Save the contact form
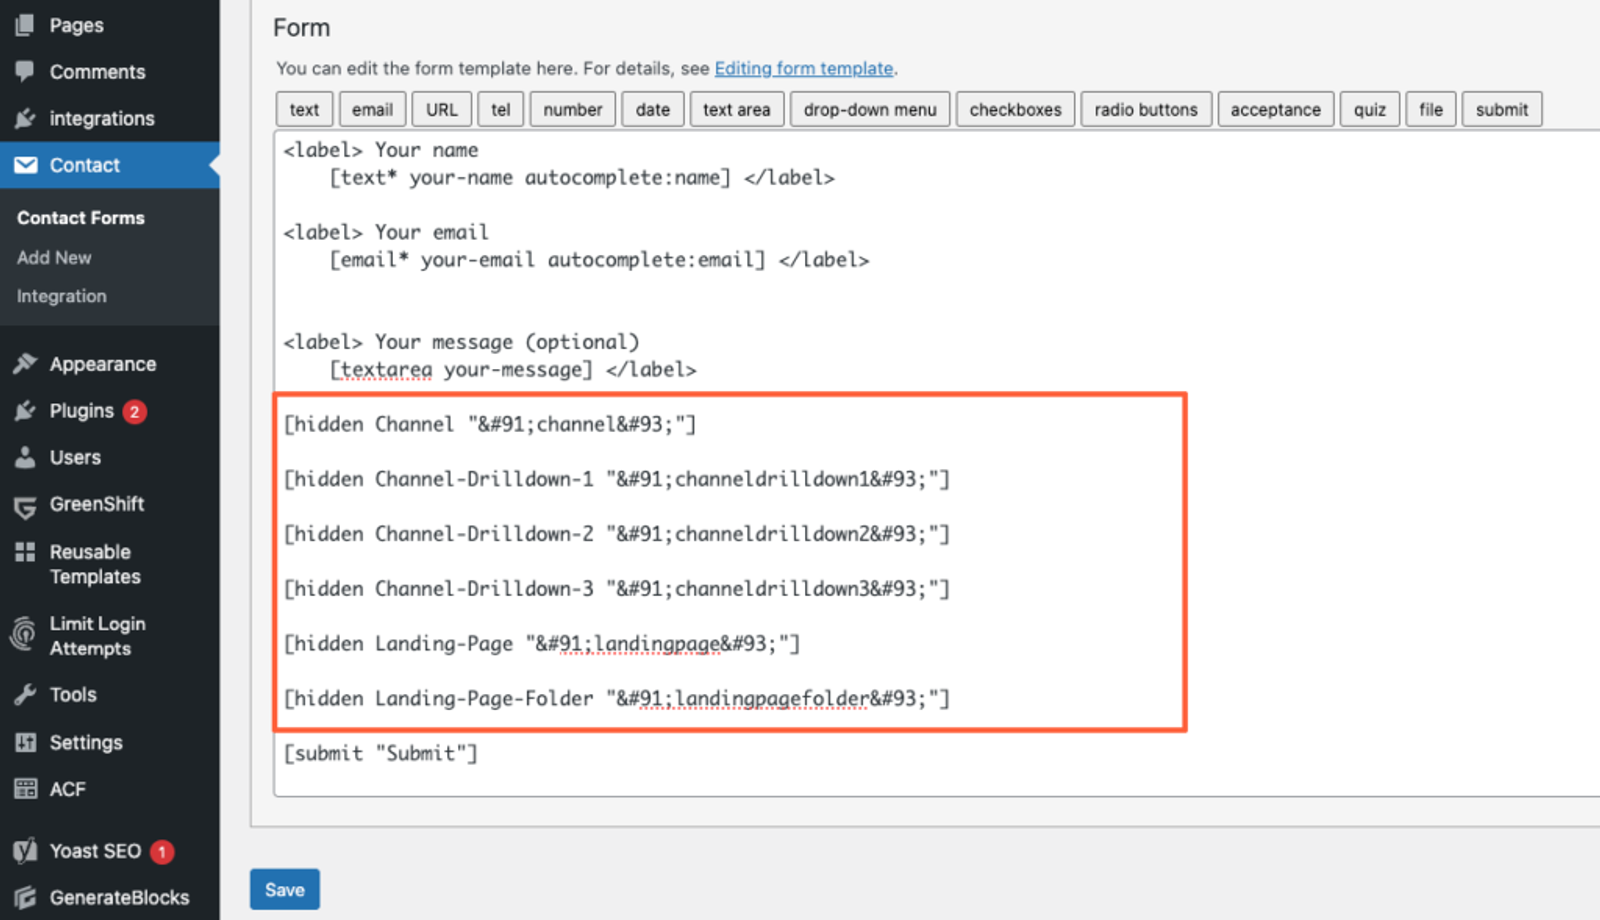Screen dimensions: 1600x920 point(285,889)
